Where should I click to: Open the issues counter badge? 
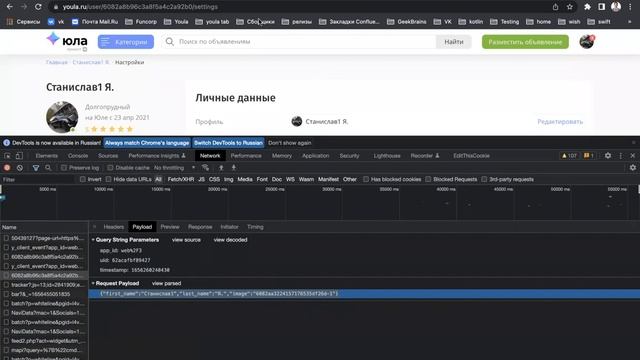click(x=589, y=156)
